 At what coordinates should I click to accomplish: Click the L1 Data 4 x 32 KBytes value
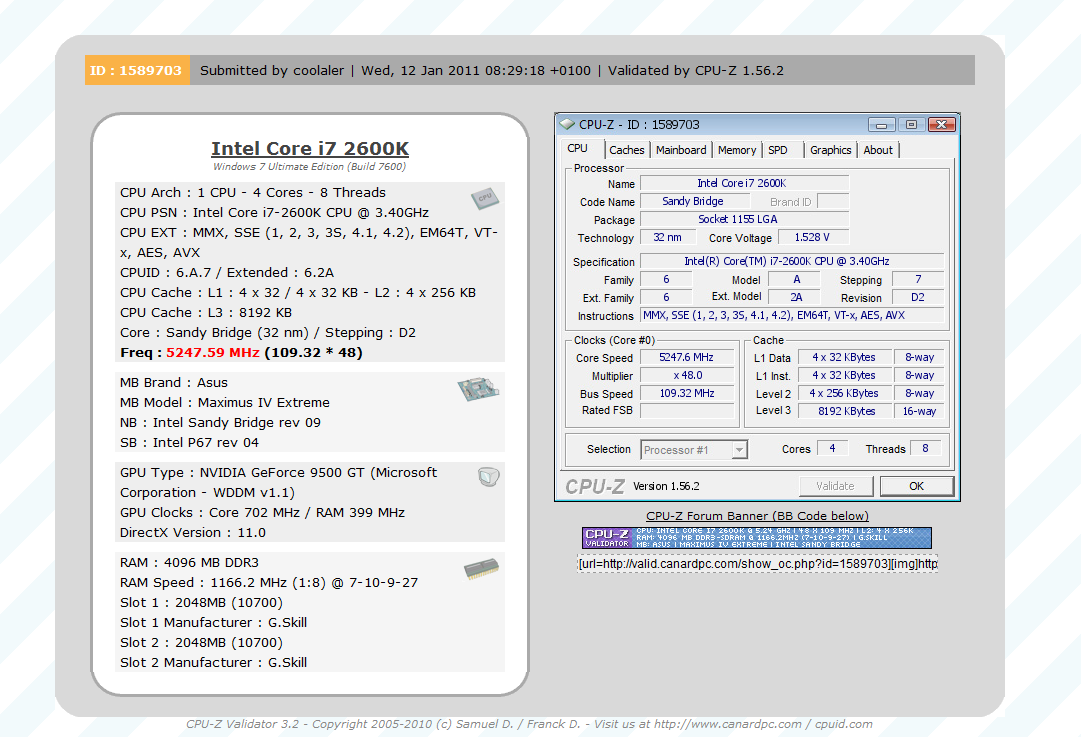point(845,358)
